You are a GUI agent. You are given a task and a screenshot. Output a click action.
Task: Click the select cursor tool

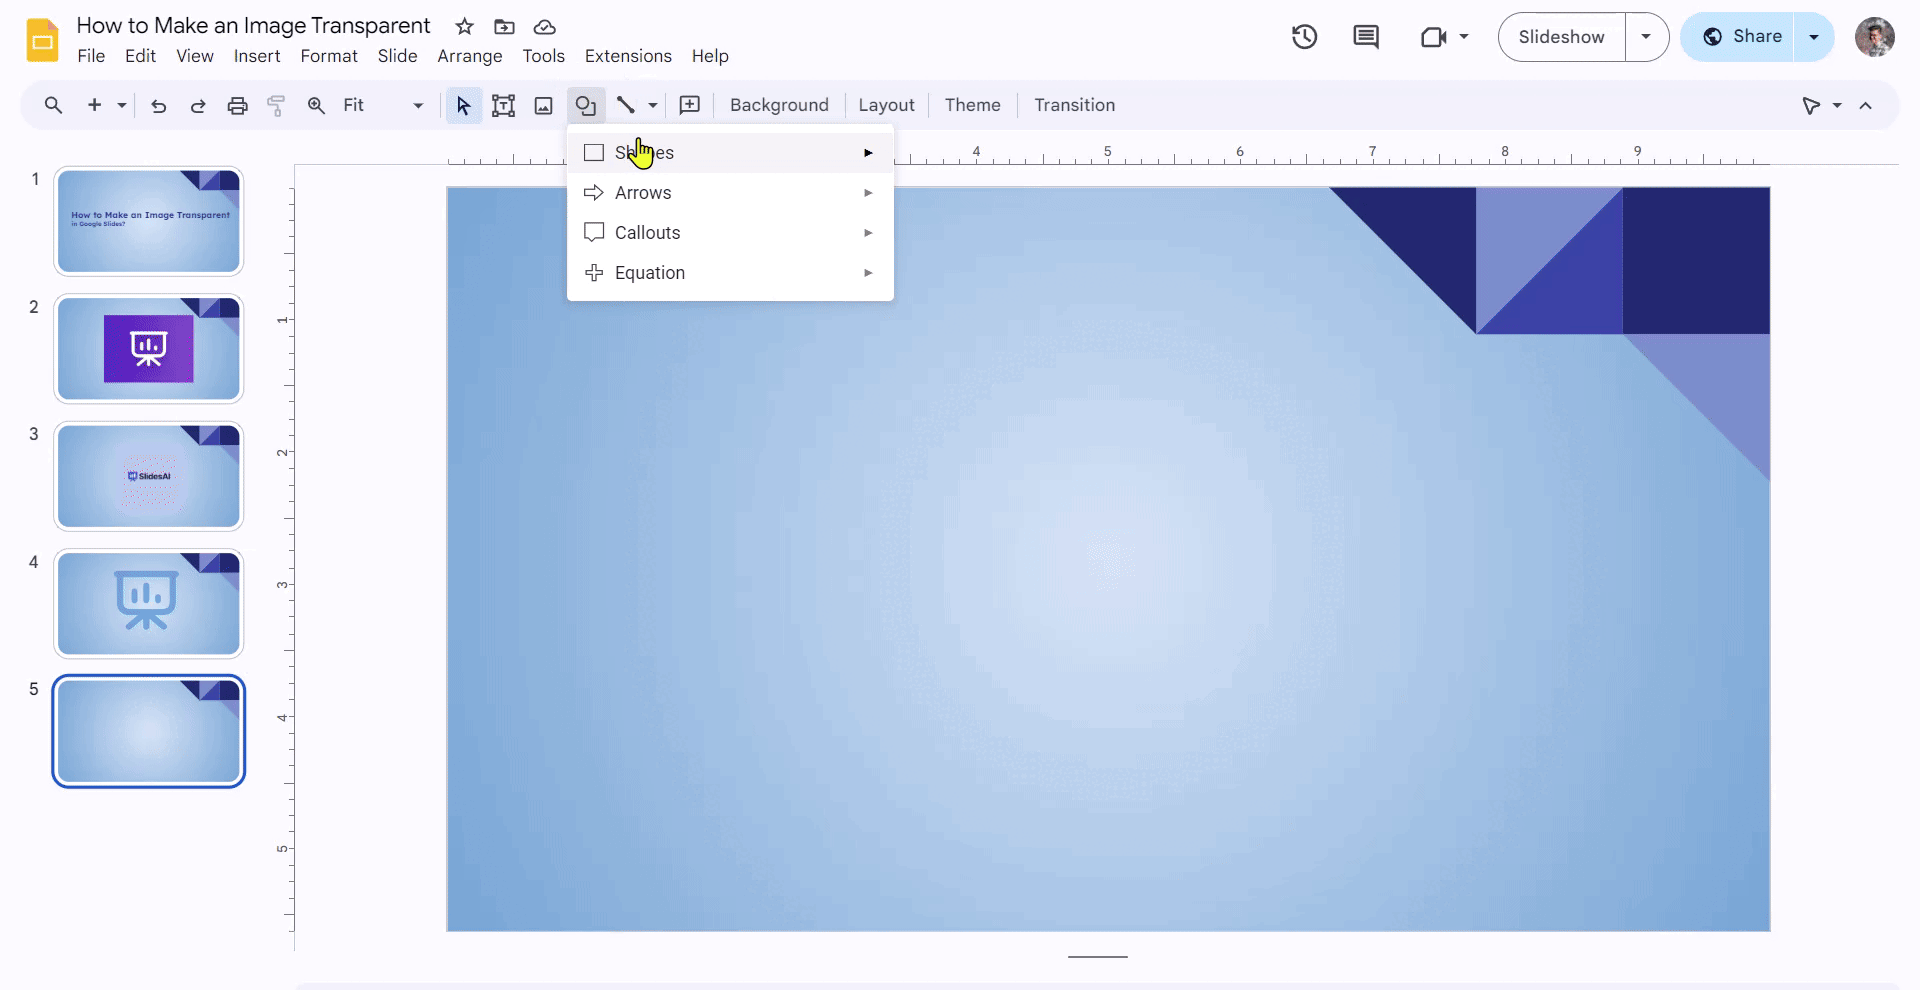[x=463, y=106]
